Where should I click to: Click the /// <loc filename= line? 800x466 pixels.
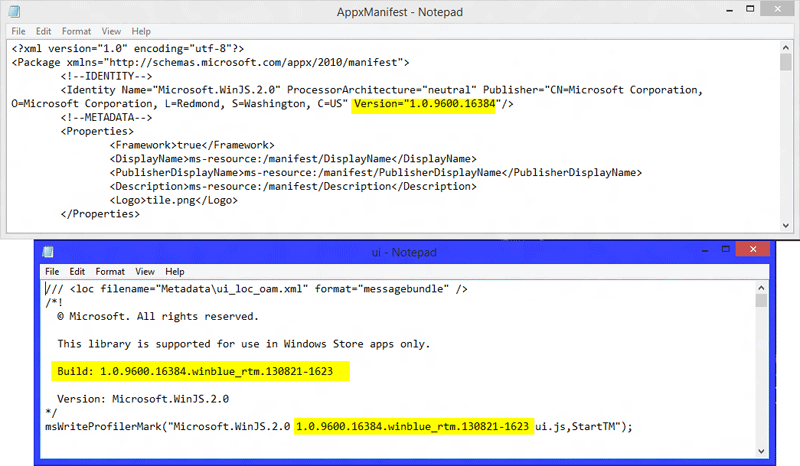(x=256, y=289)
